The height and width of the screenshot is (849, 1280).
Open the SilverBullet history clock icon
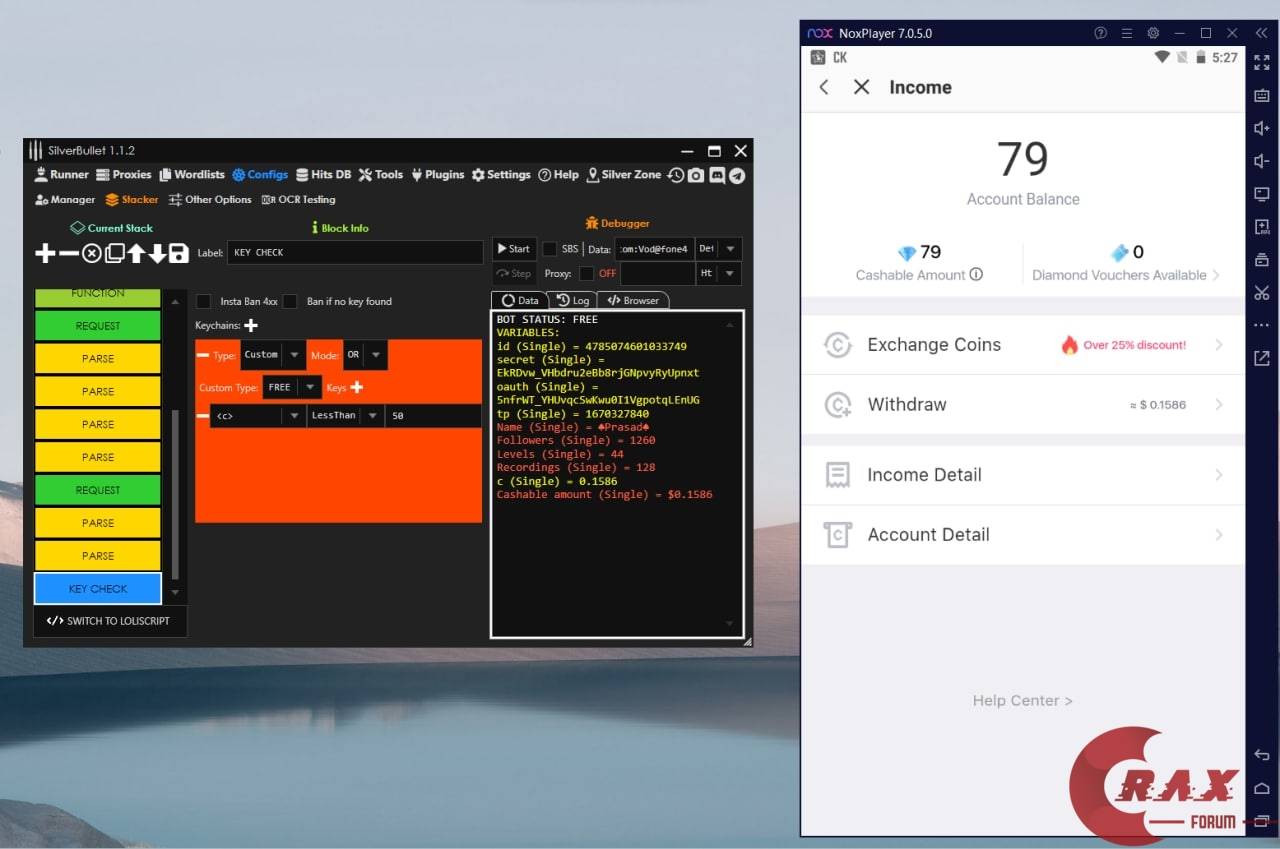[x=676, y=175]
